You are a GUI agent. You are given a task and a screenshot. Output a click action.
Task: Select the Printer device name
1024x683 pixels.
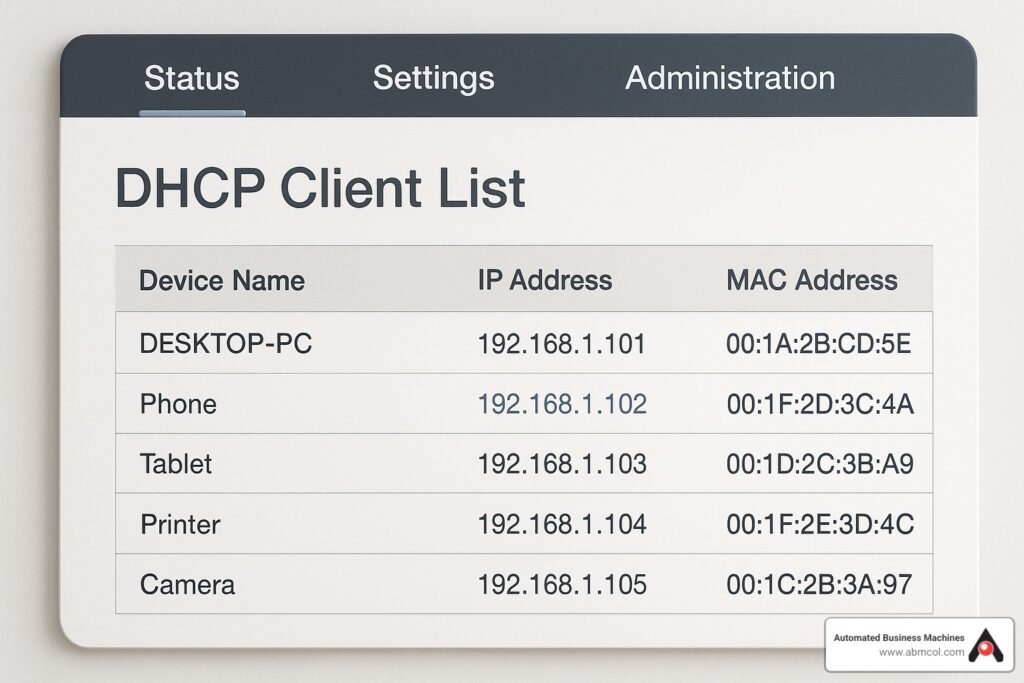[180, 524]
